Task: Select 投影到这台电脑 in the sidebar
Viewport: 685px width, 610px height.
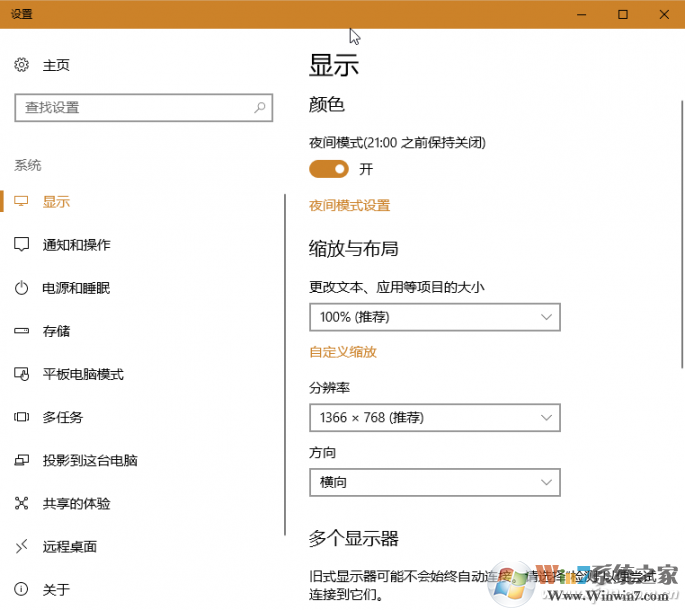Action: (x=90, y=460)
